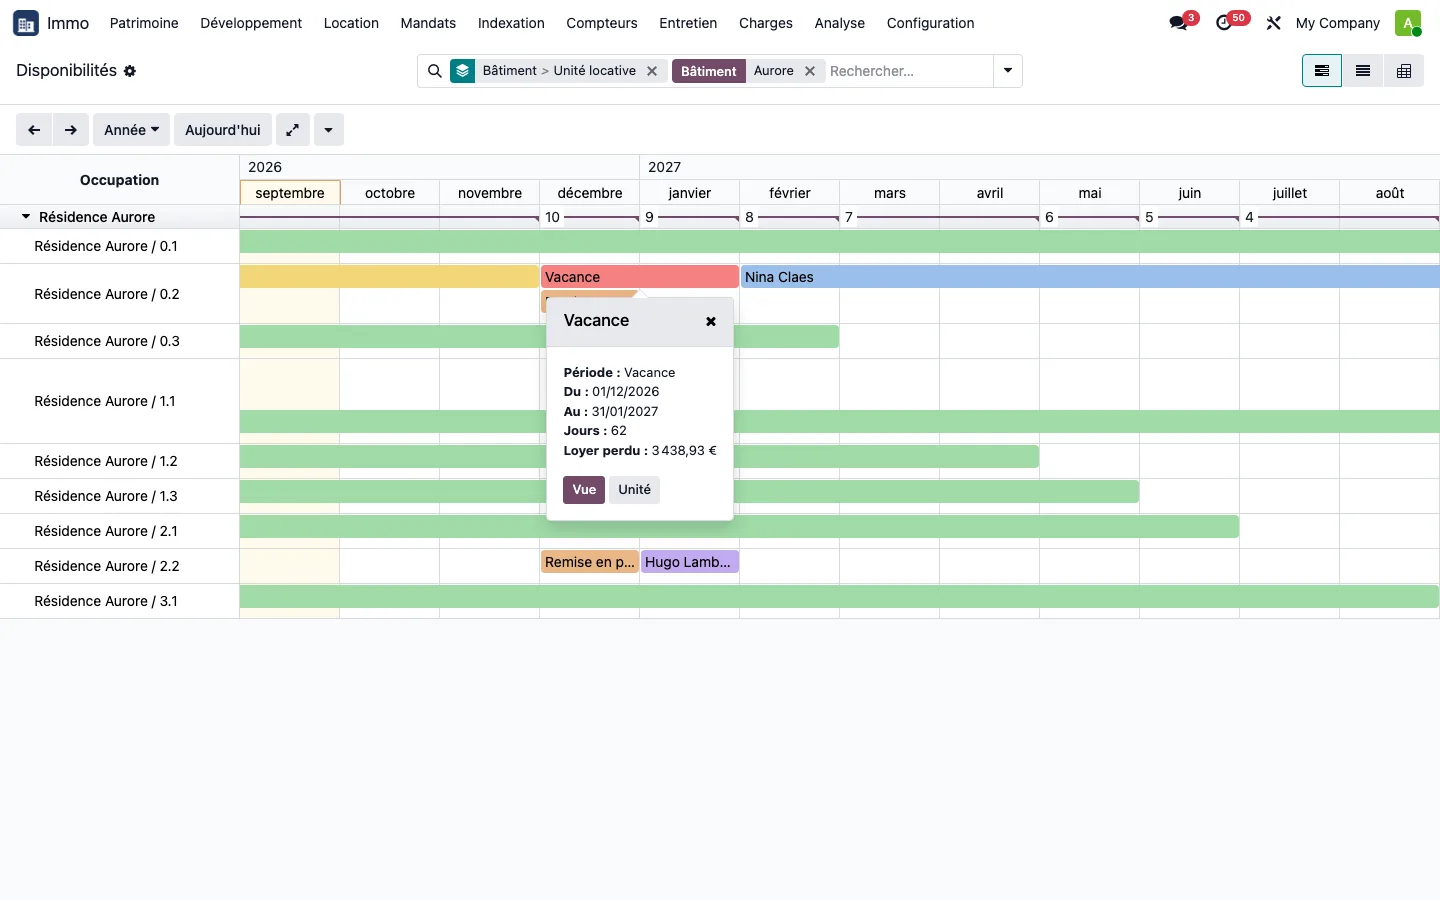This screenshot has width=1440, height=900.
Task: Open the debug tools wrench icon
Action: pyautogui.click(x=1273, y=23)
